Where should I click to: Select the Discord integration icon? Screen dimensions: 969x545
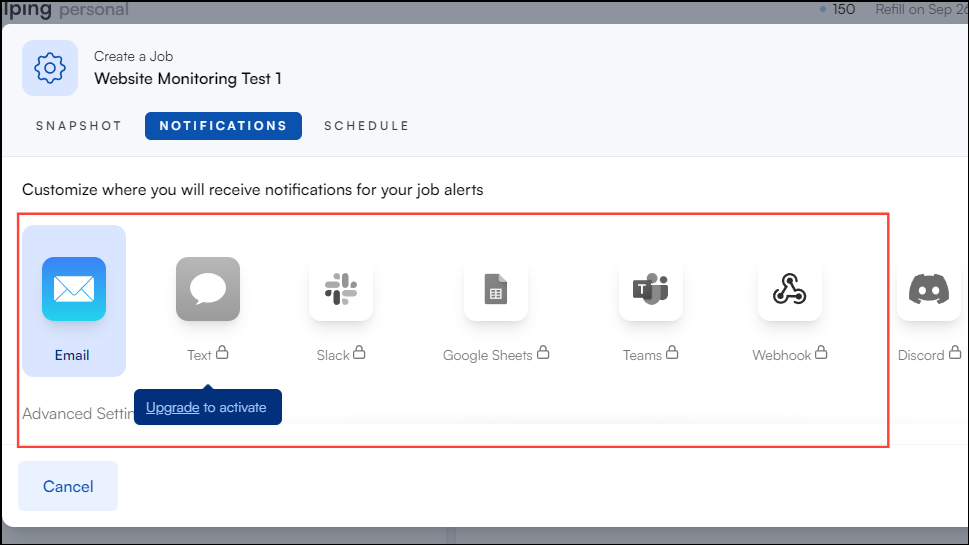point(929,289)
